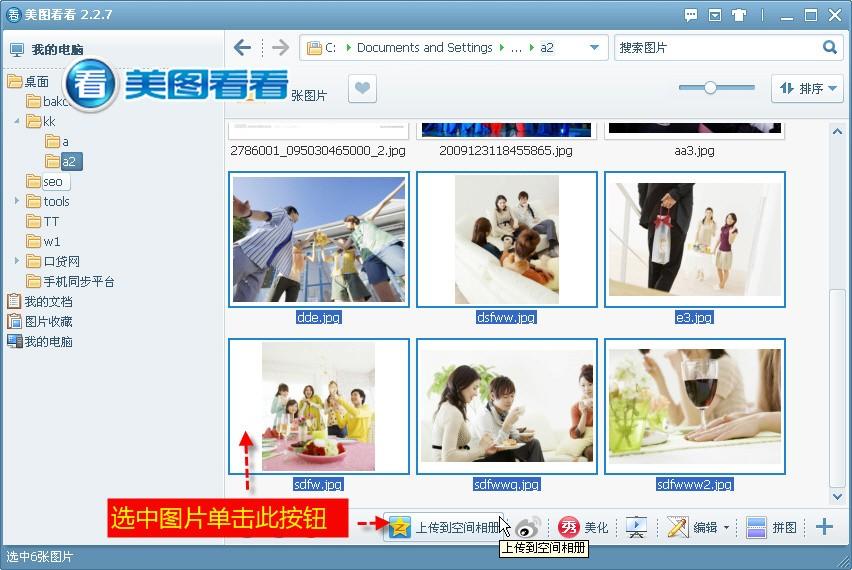852x570 pixels.
Task: Collapse the kk folder tree node
Action: pos(17,121)
